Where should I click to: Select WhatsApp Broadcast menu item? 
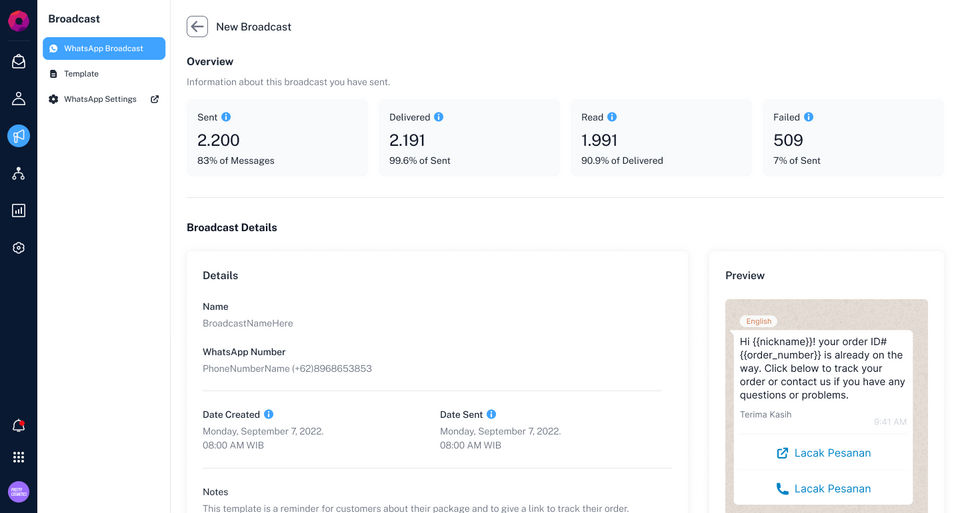click(x=103, y=48)
